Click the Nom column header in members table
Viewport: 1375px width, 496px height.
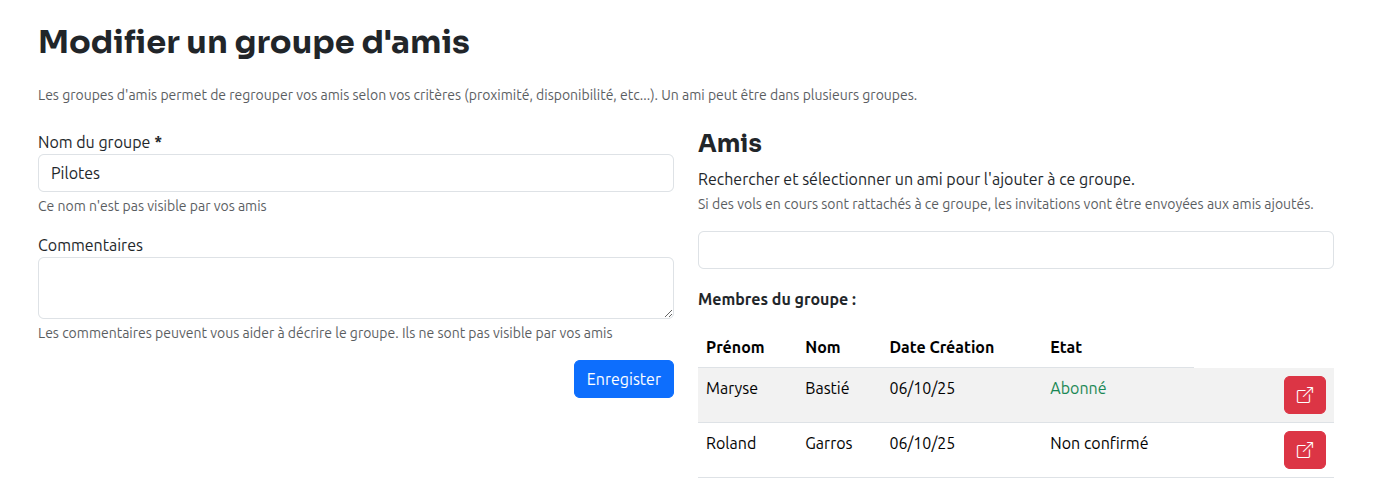coord(822,347)
